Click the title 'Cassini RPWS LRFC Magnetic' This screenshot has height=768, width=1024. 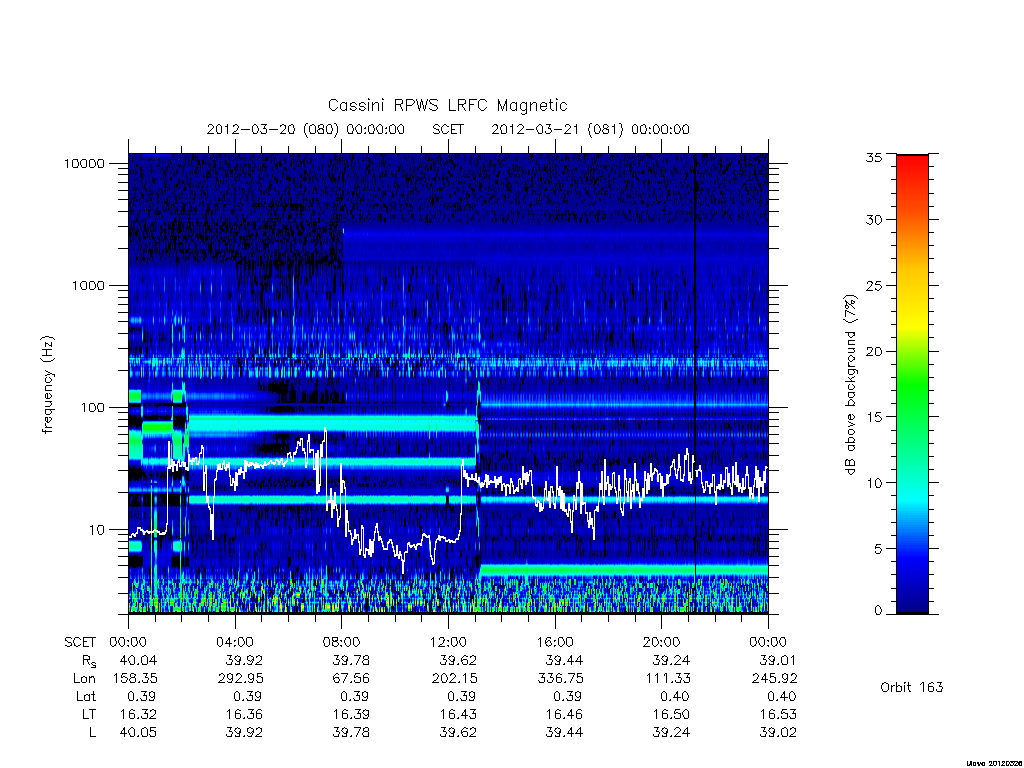click(447, 105)
